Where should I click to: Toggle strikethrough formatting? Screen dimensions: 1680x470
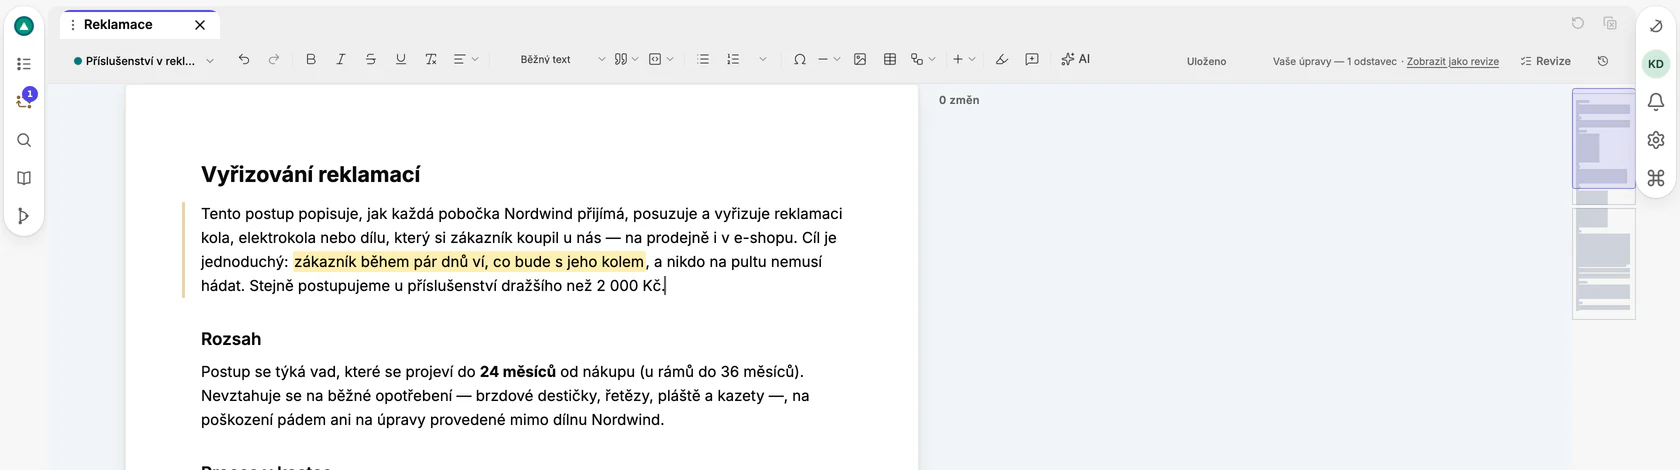pyautogui.click(x=371, y=60)
